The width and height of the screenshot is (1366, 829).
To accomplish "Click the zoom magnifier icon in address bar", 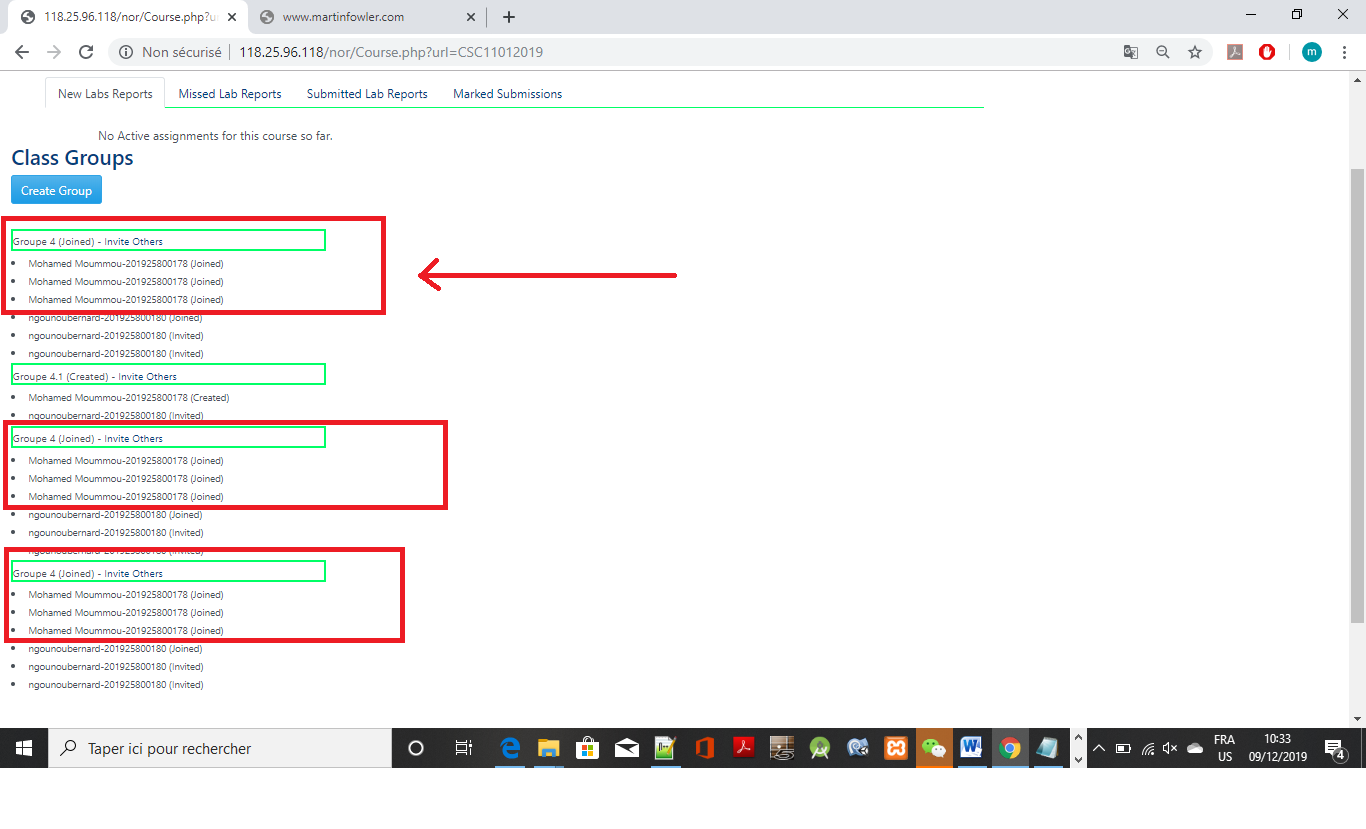I will tap(1162, 52).
